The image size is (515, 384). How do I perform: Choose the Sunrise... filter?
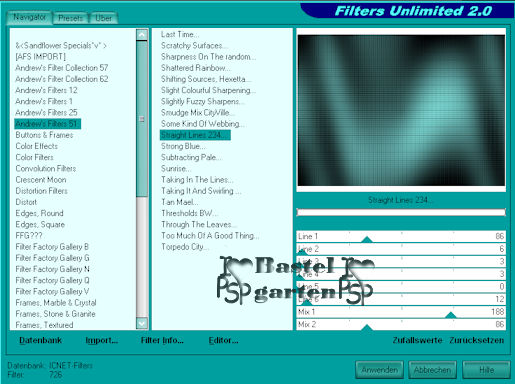(x=176, y=168)
